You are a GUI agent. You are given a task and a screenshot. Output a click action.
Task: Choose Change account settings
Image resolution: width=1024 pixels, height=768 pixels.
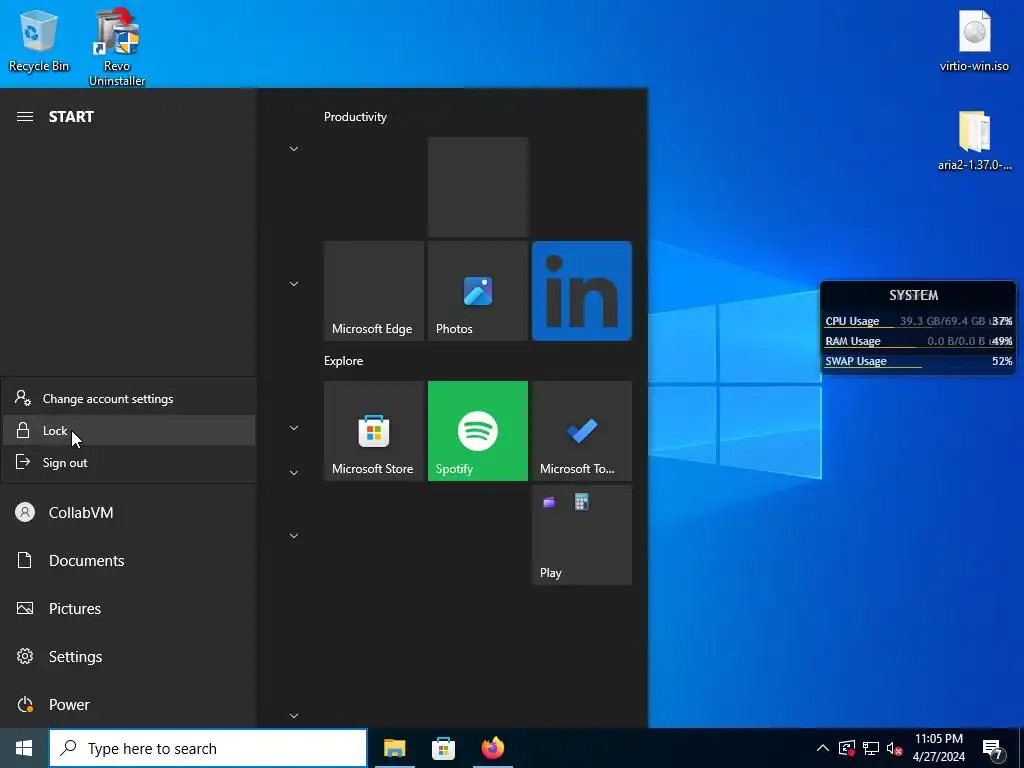pos(129,398)
